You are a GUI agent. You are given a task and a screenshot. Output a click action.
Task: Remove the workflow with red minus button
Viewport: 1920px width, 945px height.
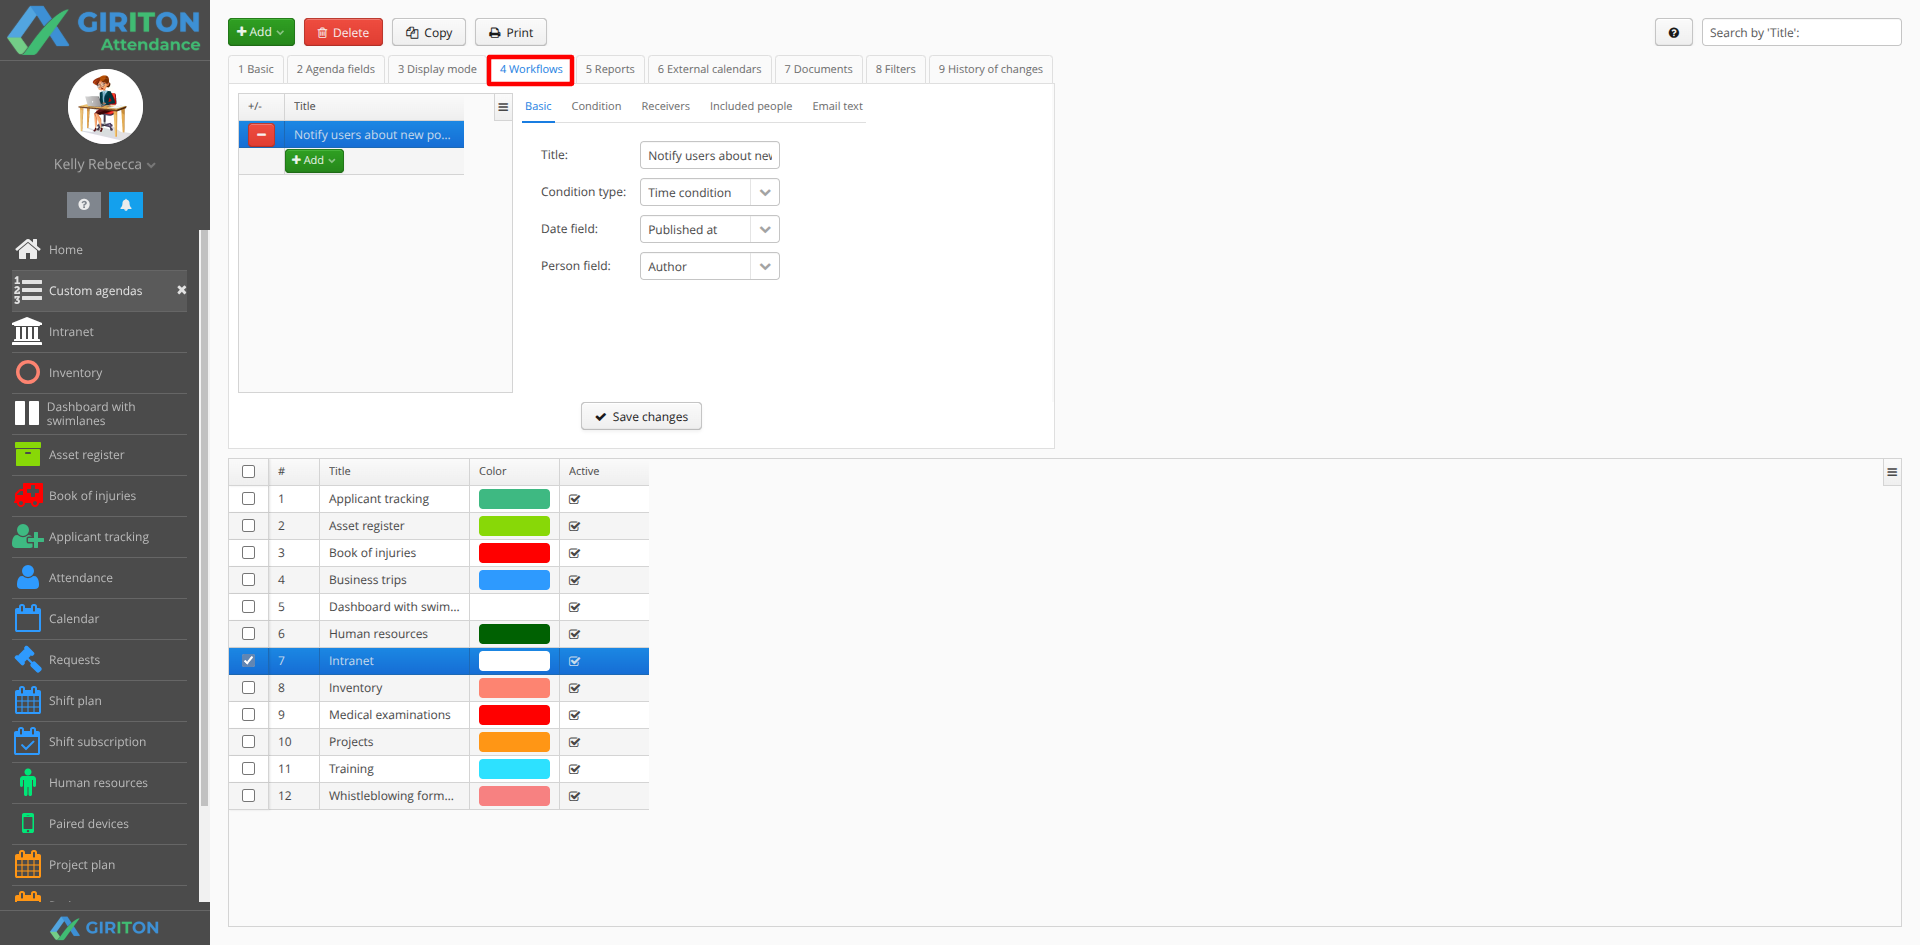pos(261,134)
